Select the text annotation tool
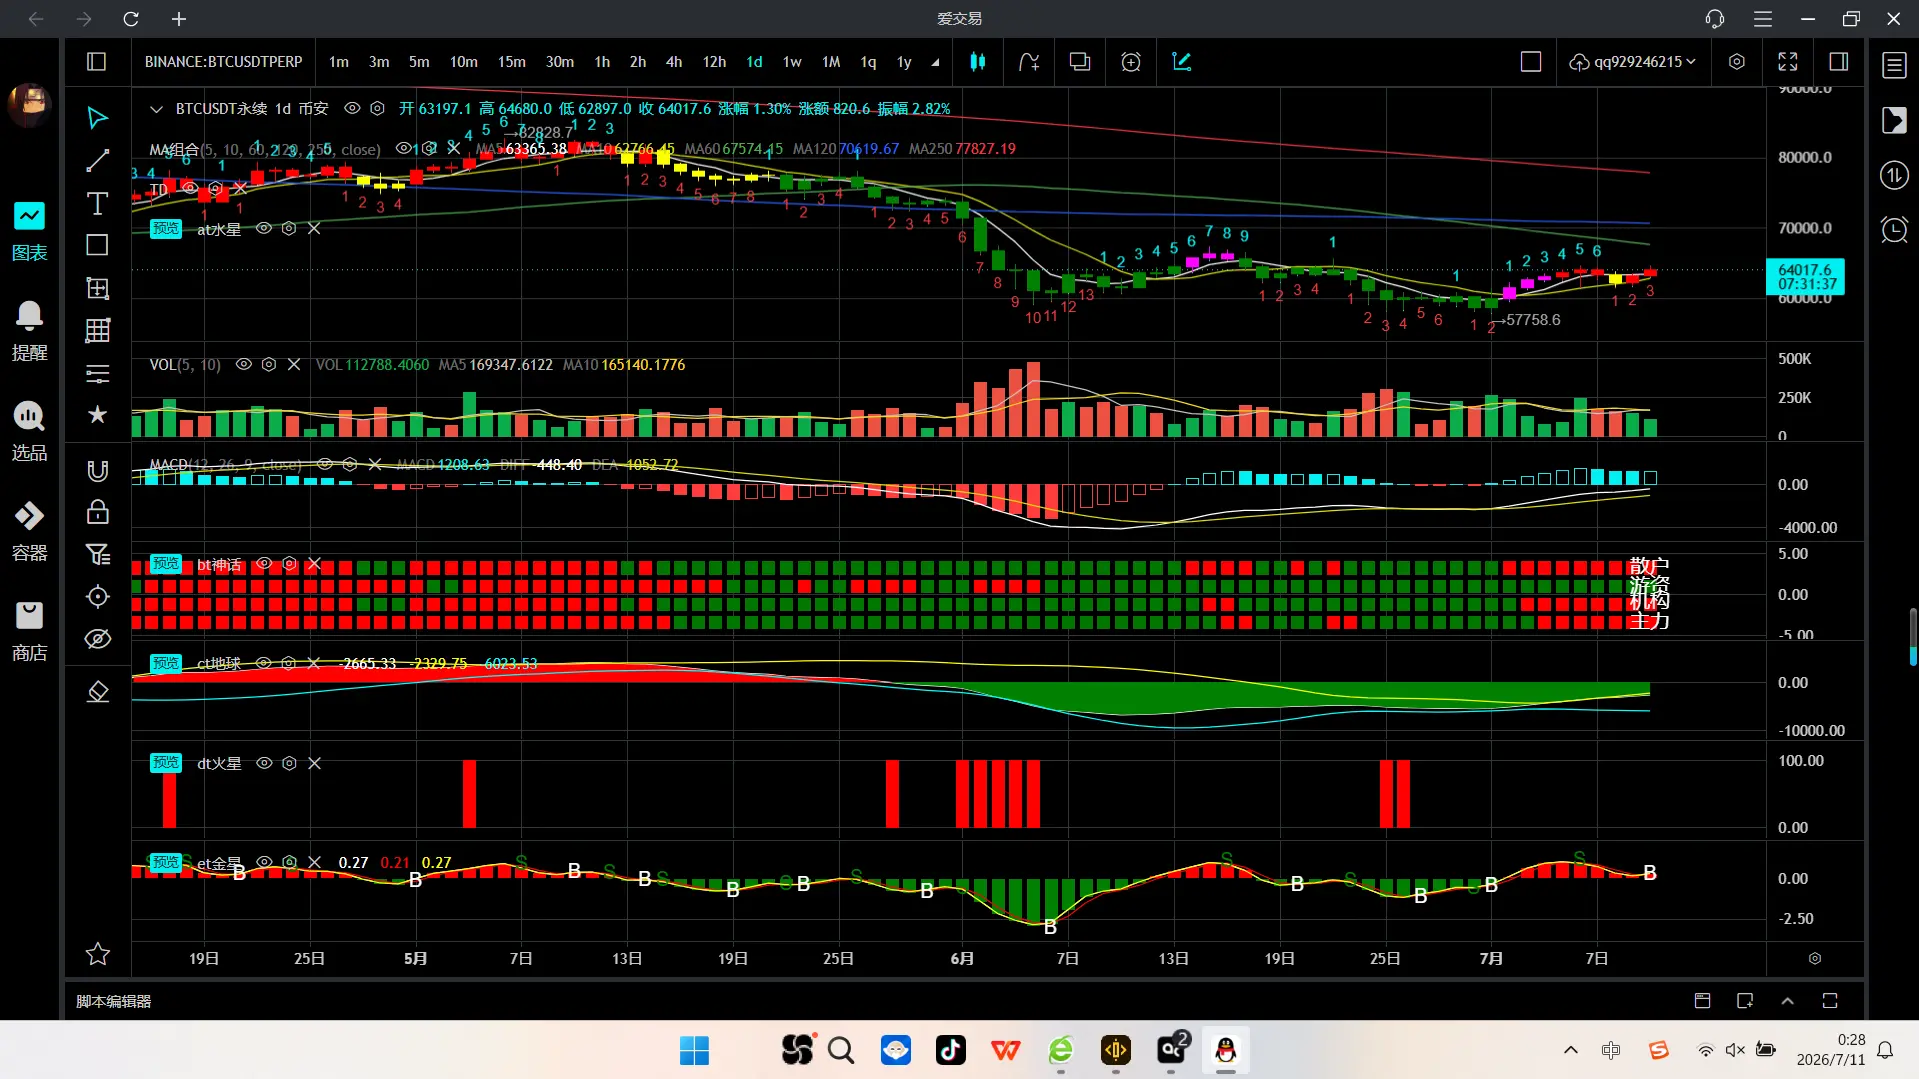Screen dimensions: 1919x1079 pos(97,204)
